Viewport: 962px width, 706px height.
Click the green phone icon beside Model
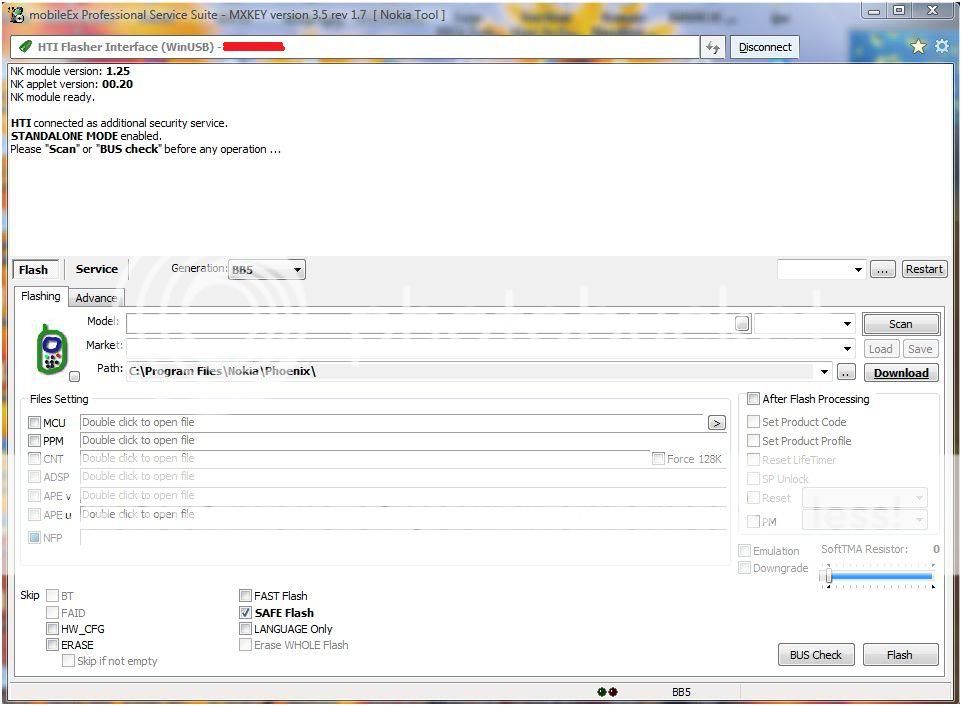pyautogui.click(x=52, y=350)
